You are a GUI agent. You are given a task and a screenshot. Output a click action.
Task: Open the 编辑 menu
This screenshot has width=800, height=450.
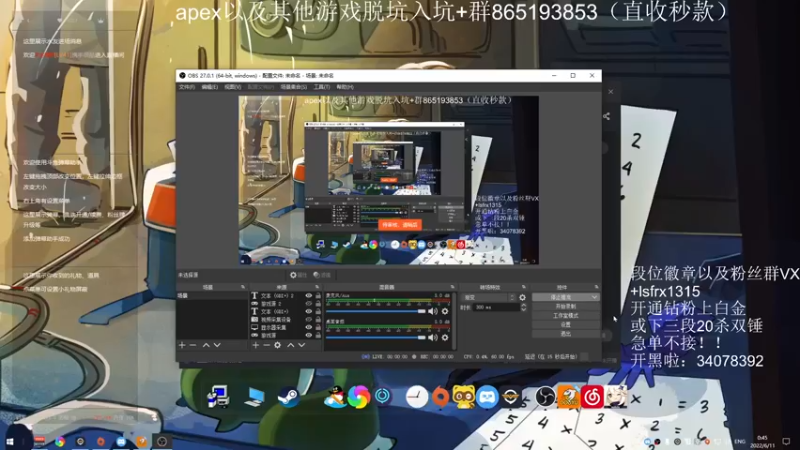point(209,87)
